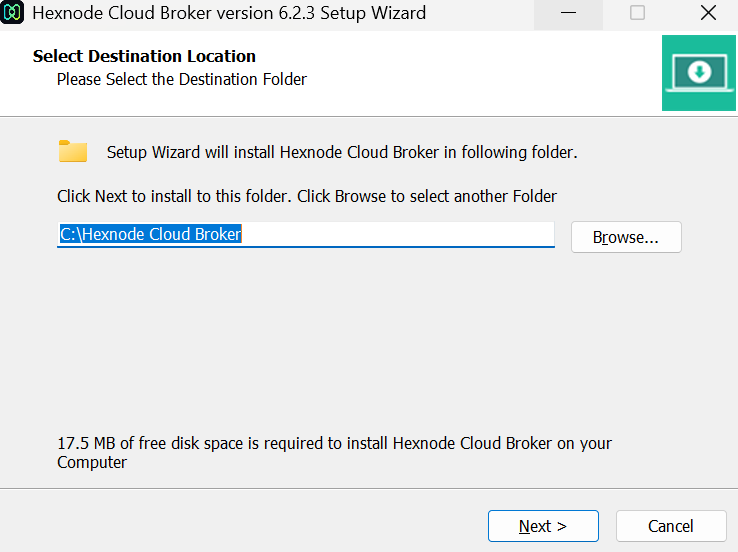Minimize the Setup Wizard window
The height and width of the screenshot is (552, 738).
[x=568, y=13]
